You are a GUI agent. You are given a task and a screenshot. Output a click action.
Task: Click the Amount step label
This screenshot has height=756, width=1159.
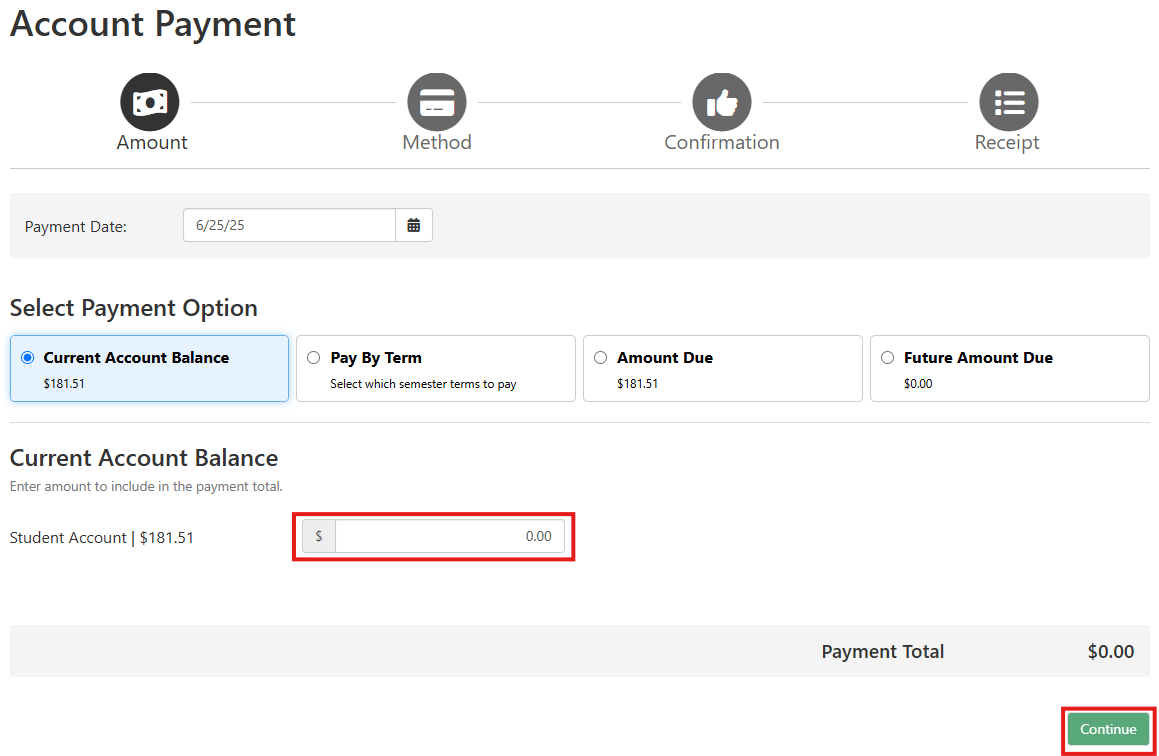pos(152,142)
